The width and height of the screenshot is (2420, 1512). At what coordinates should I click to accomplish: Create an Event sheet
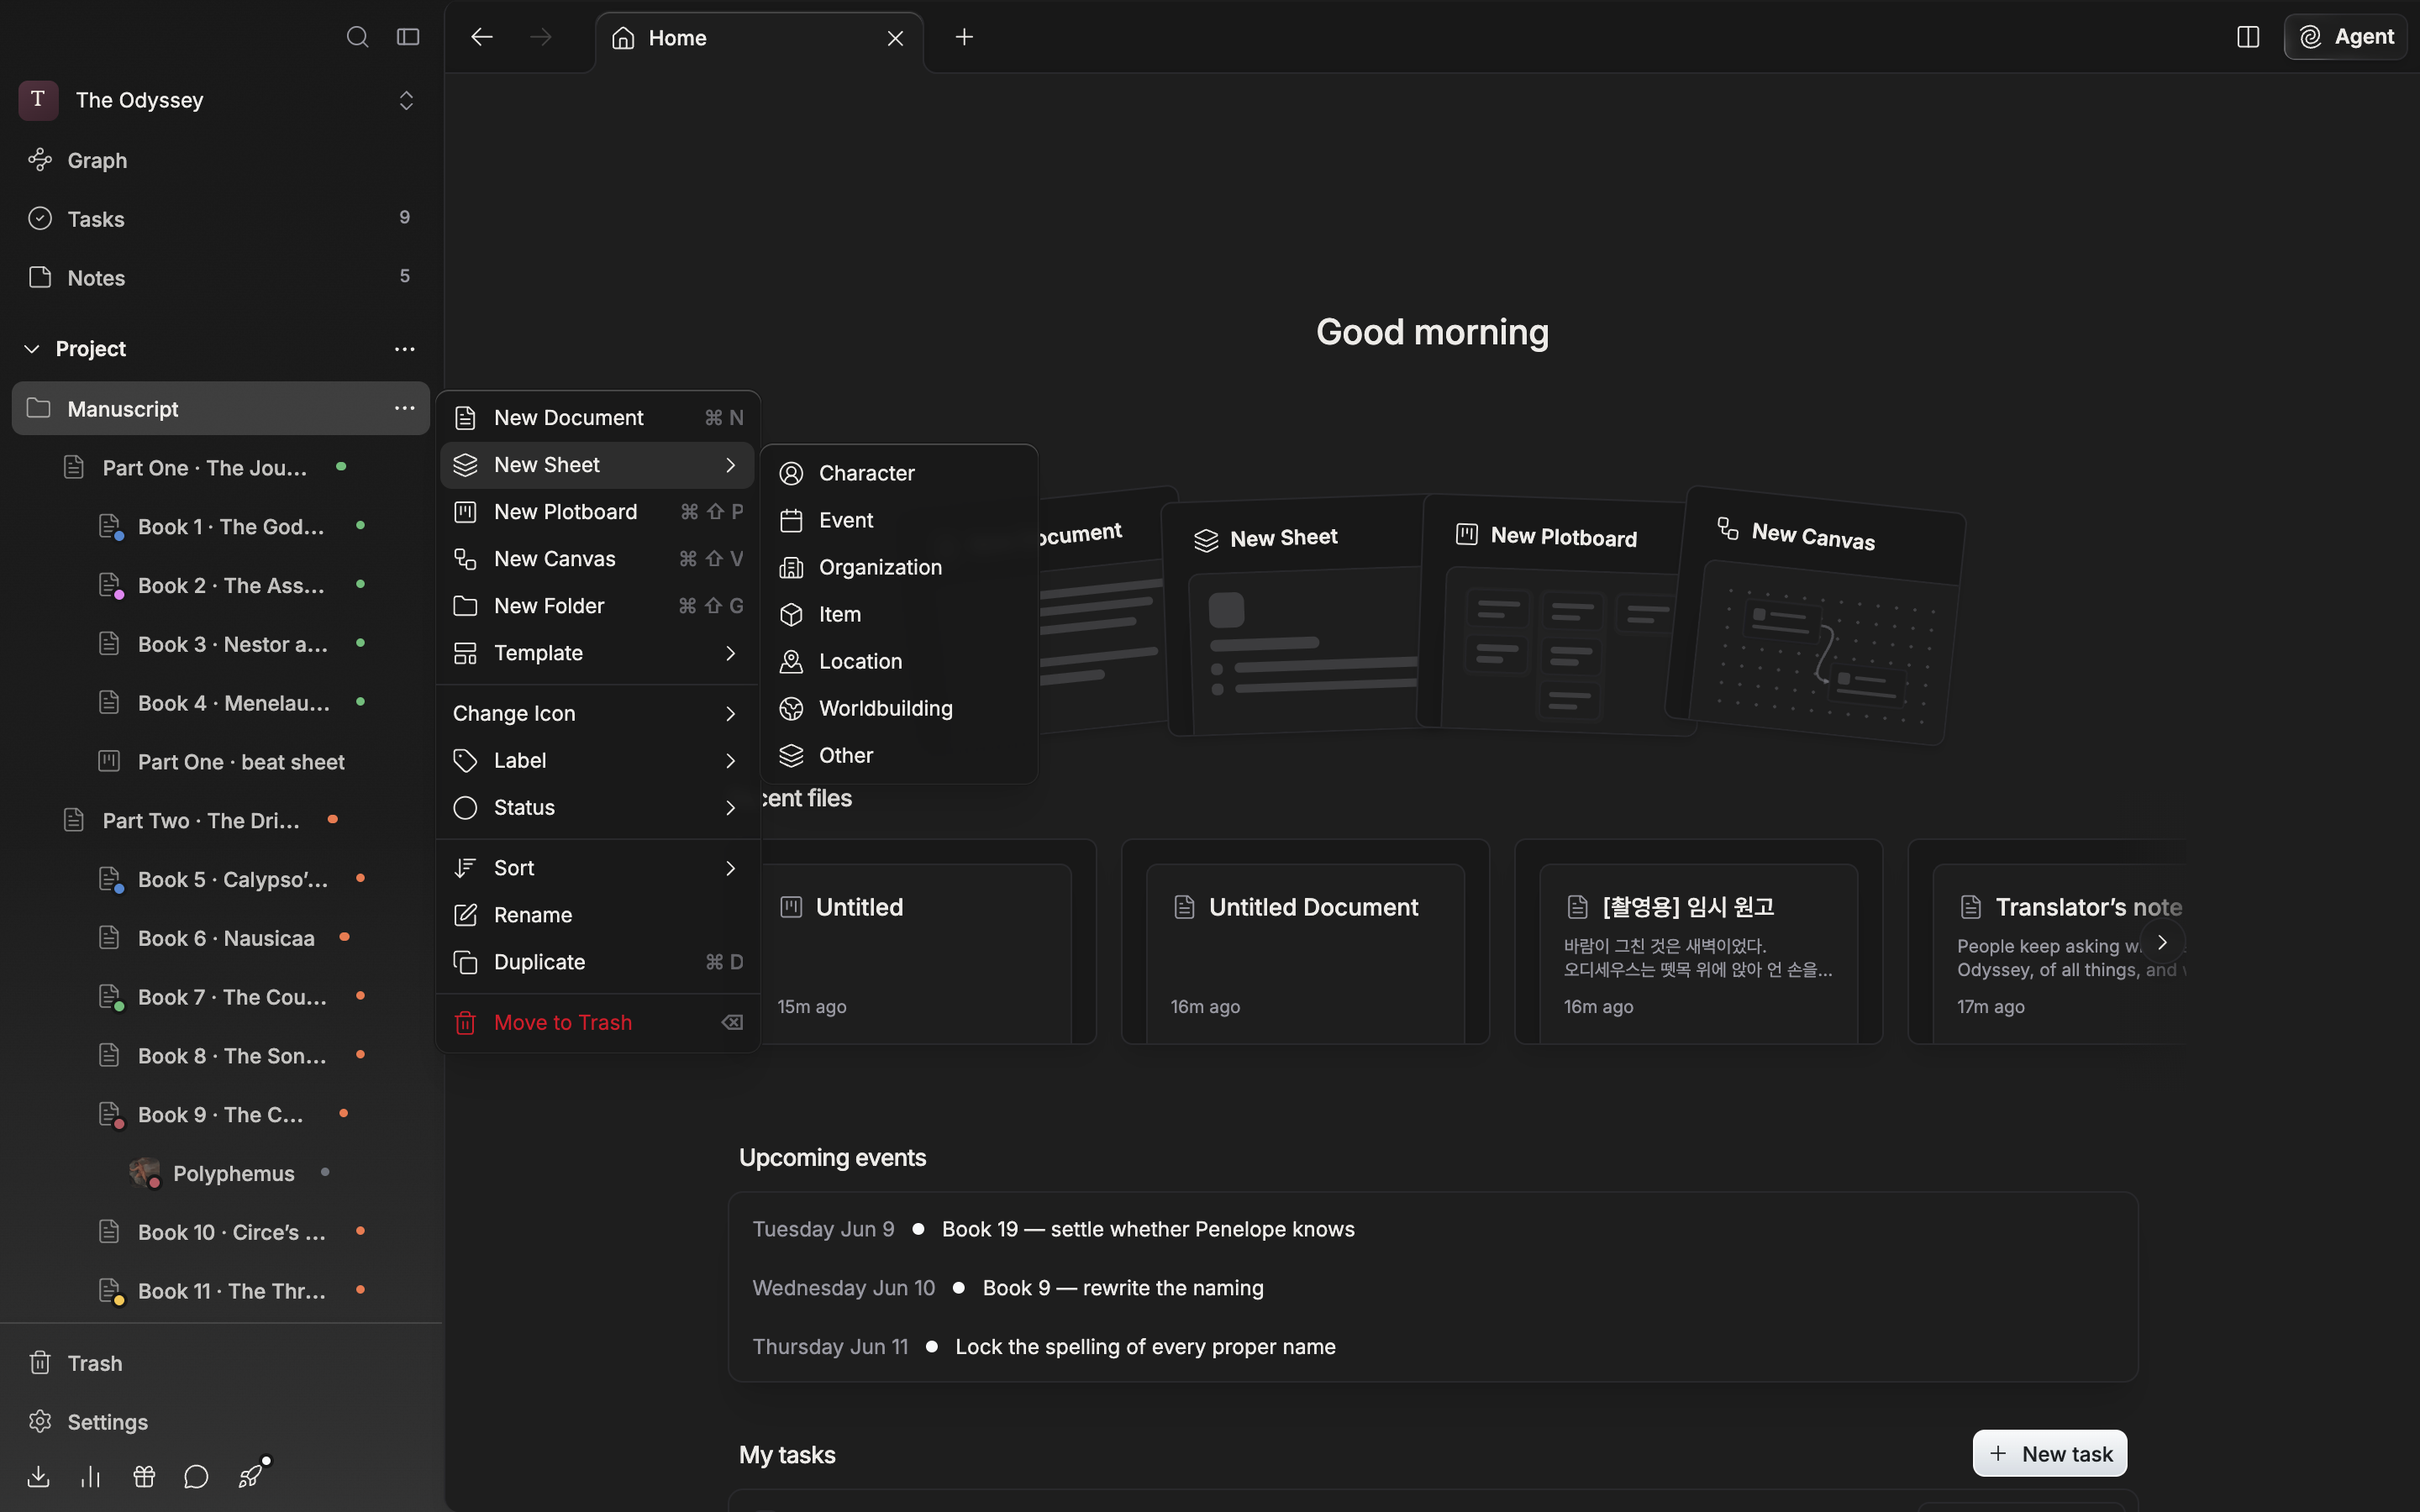899,520
